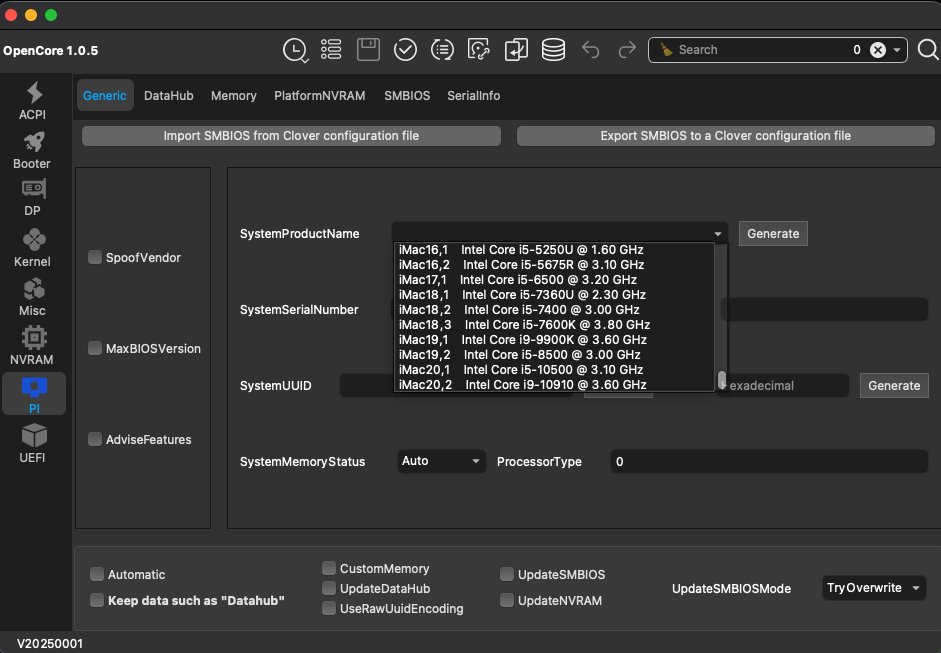Click the database stack toolbar icon

coord(553,50)
